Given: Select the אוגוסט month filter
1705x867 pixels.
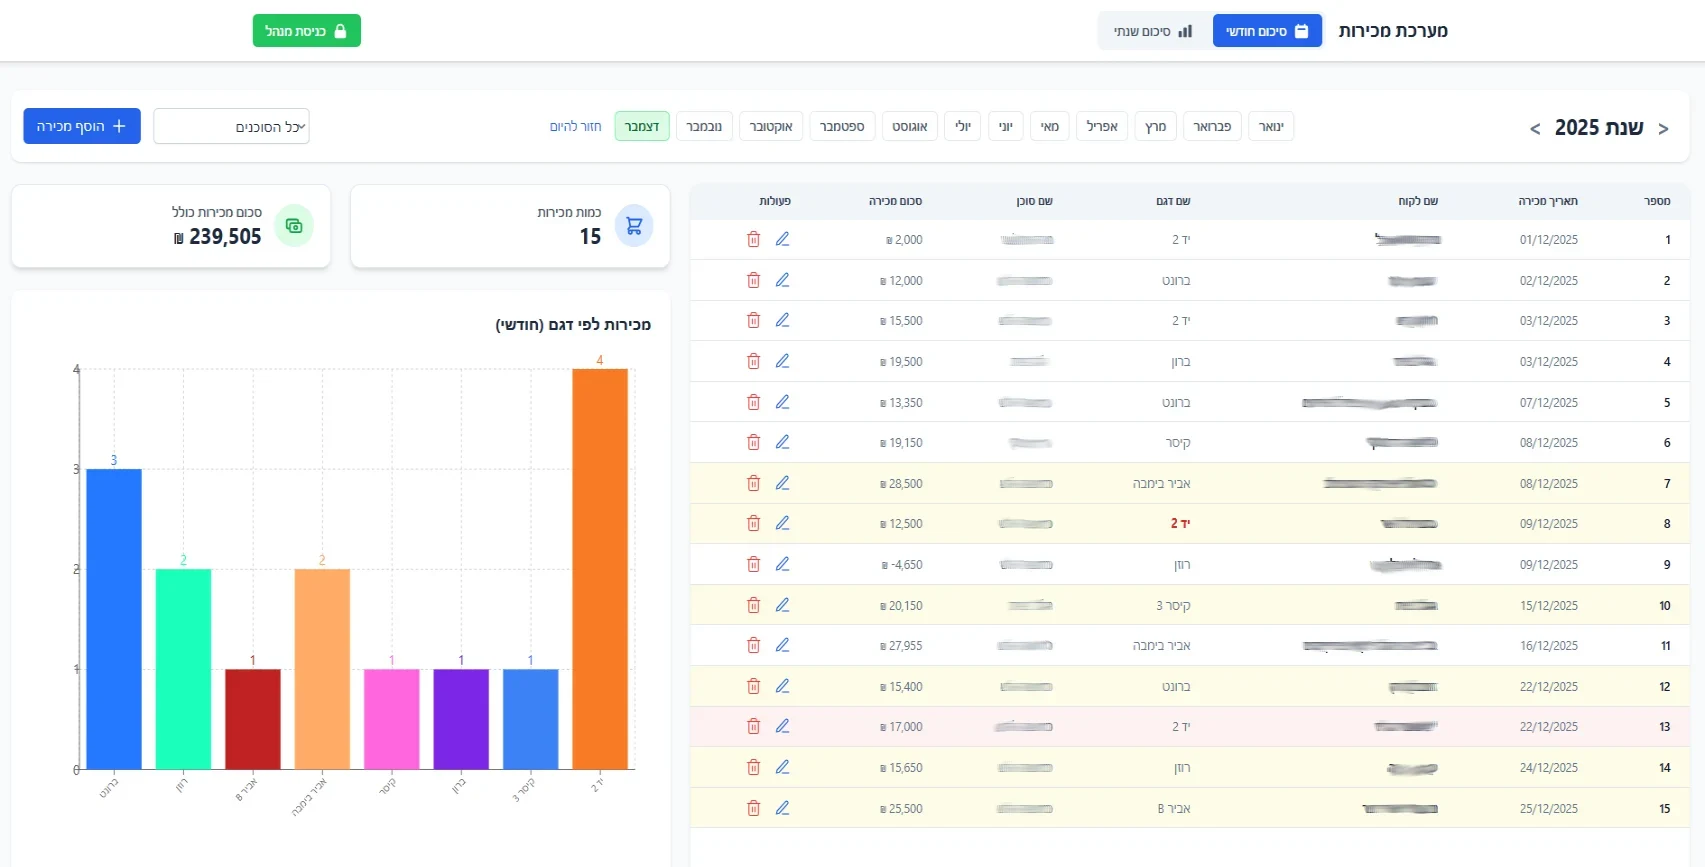Looking at the screenshot, I should [x=909, y=127].
